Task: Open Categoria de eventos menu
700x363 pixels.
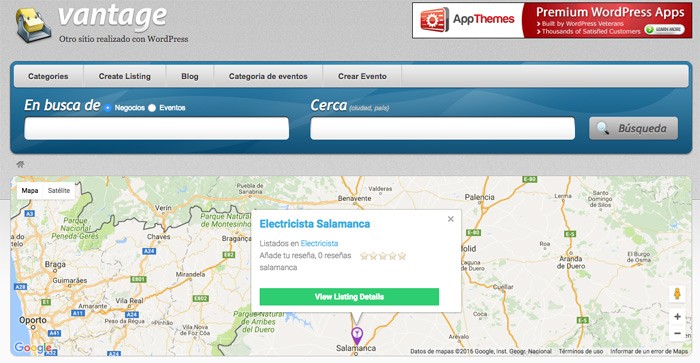Action: tap(268, 76)
